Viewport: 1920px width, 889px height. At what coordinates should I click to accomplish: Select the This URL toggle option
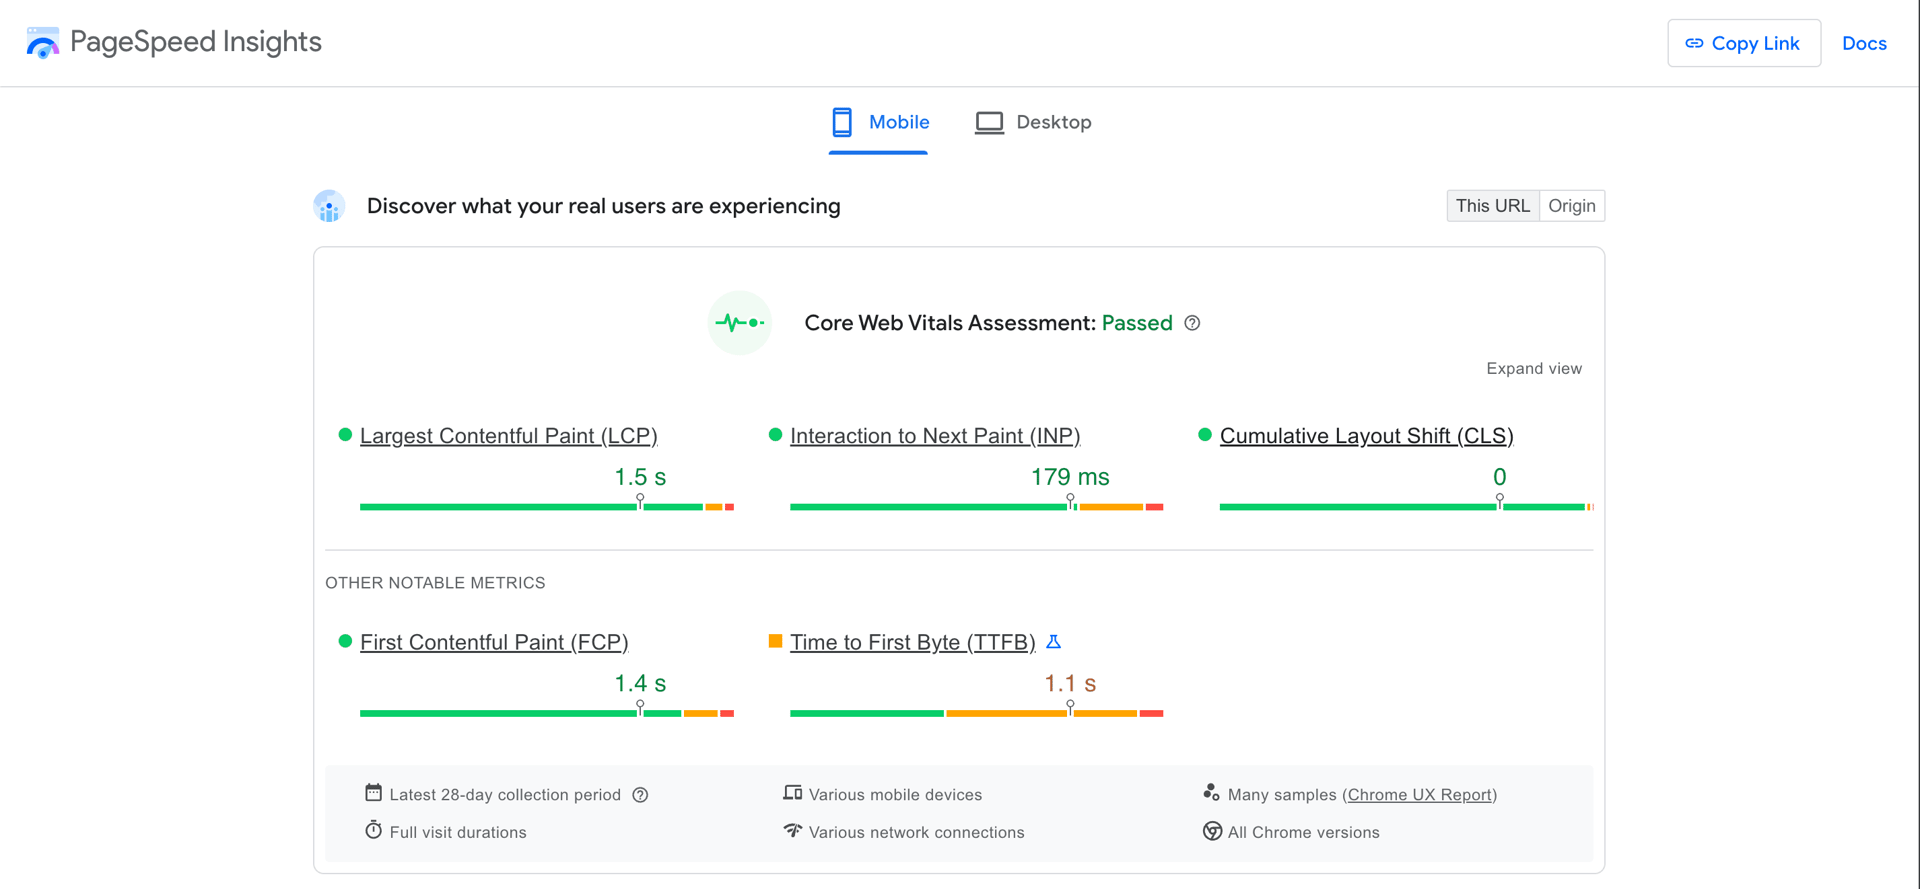[x=1492, y=206]
